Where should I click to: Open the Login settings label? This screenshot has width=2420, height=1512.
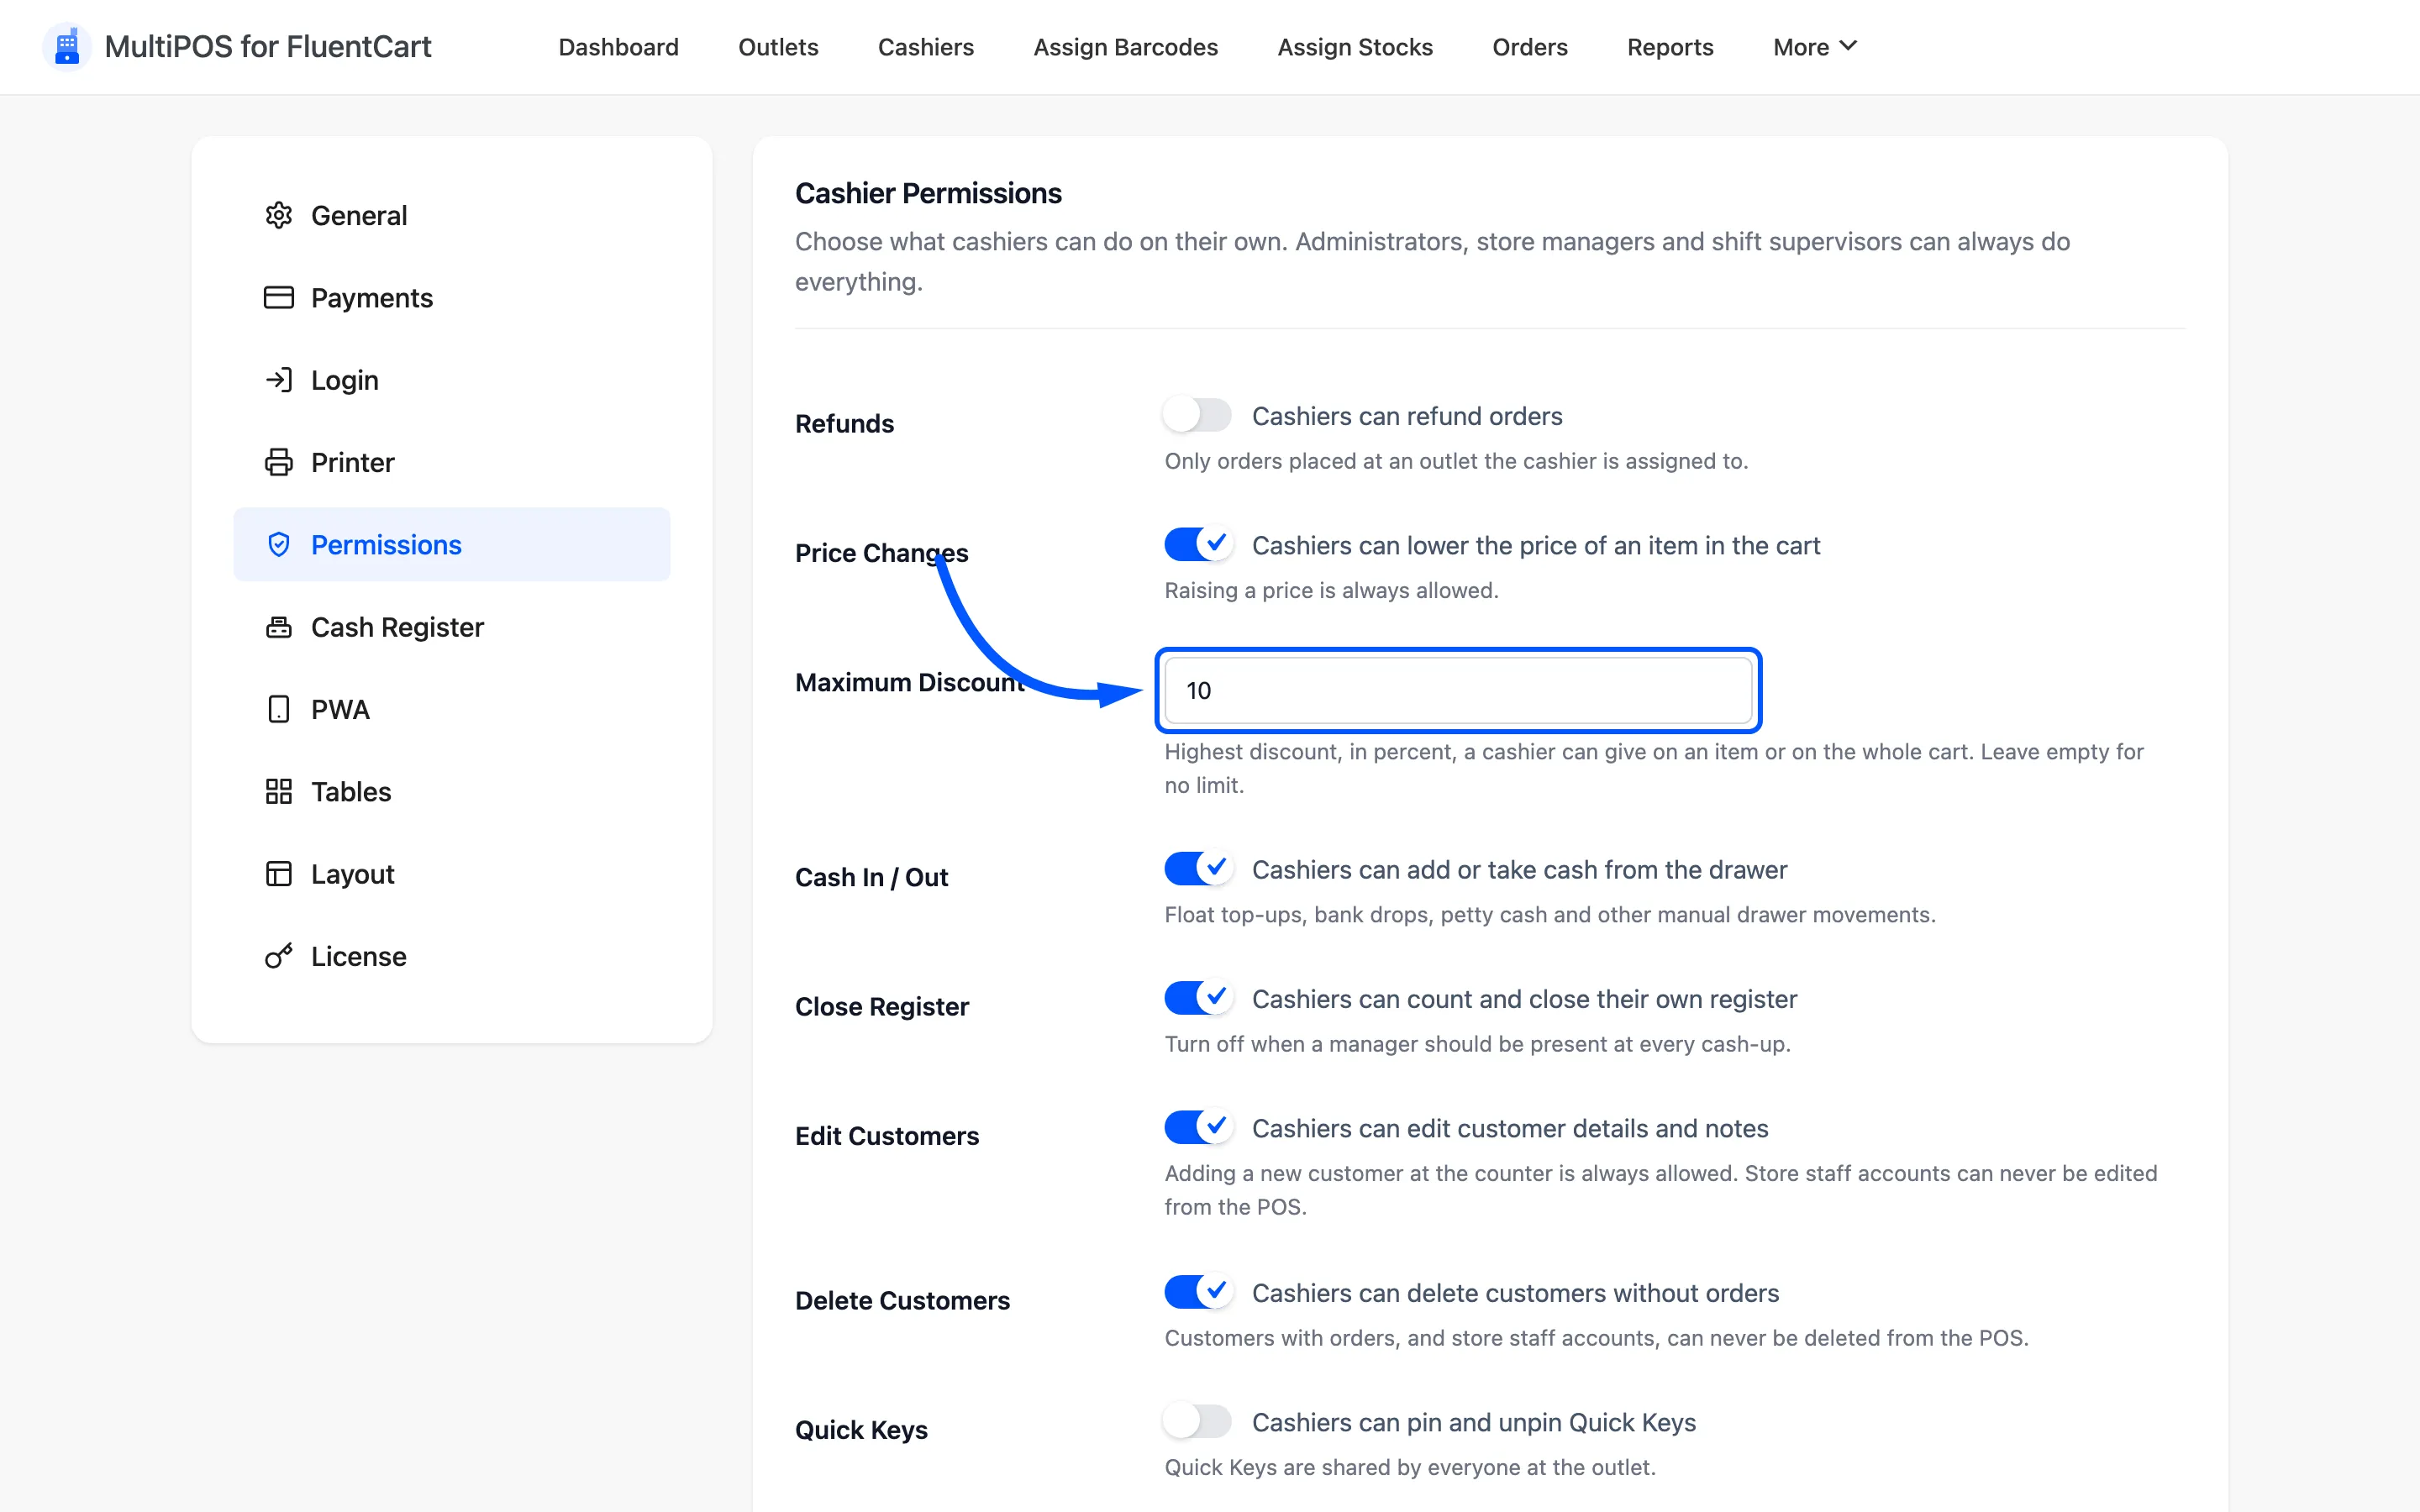point(344,380)
